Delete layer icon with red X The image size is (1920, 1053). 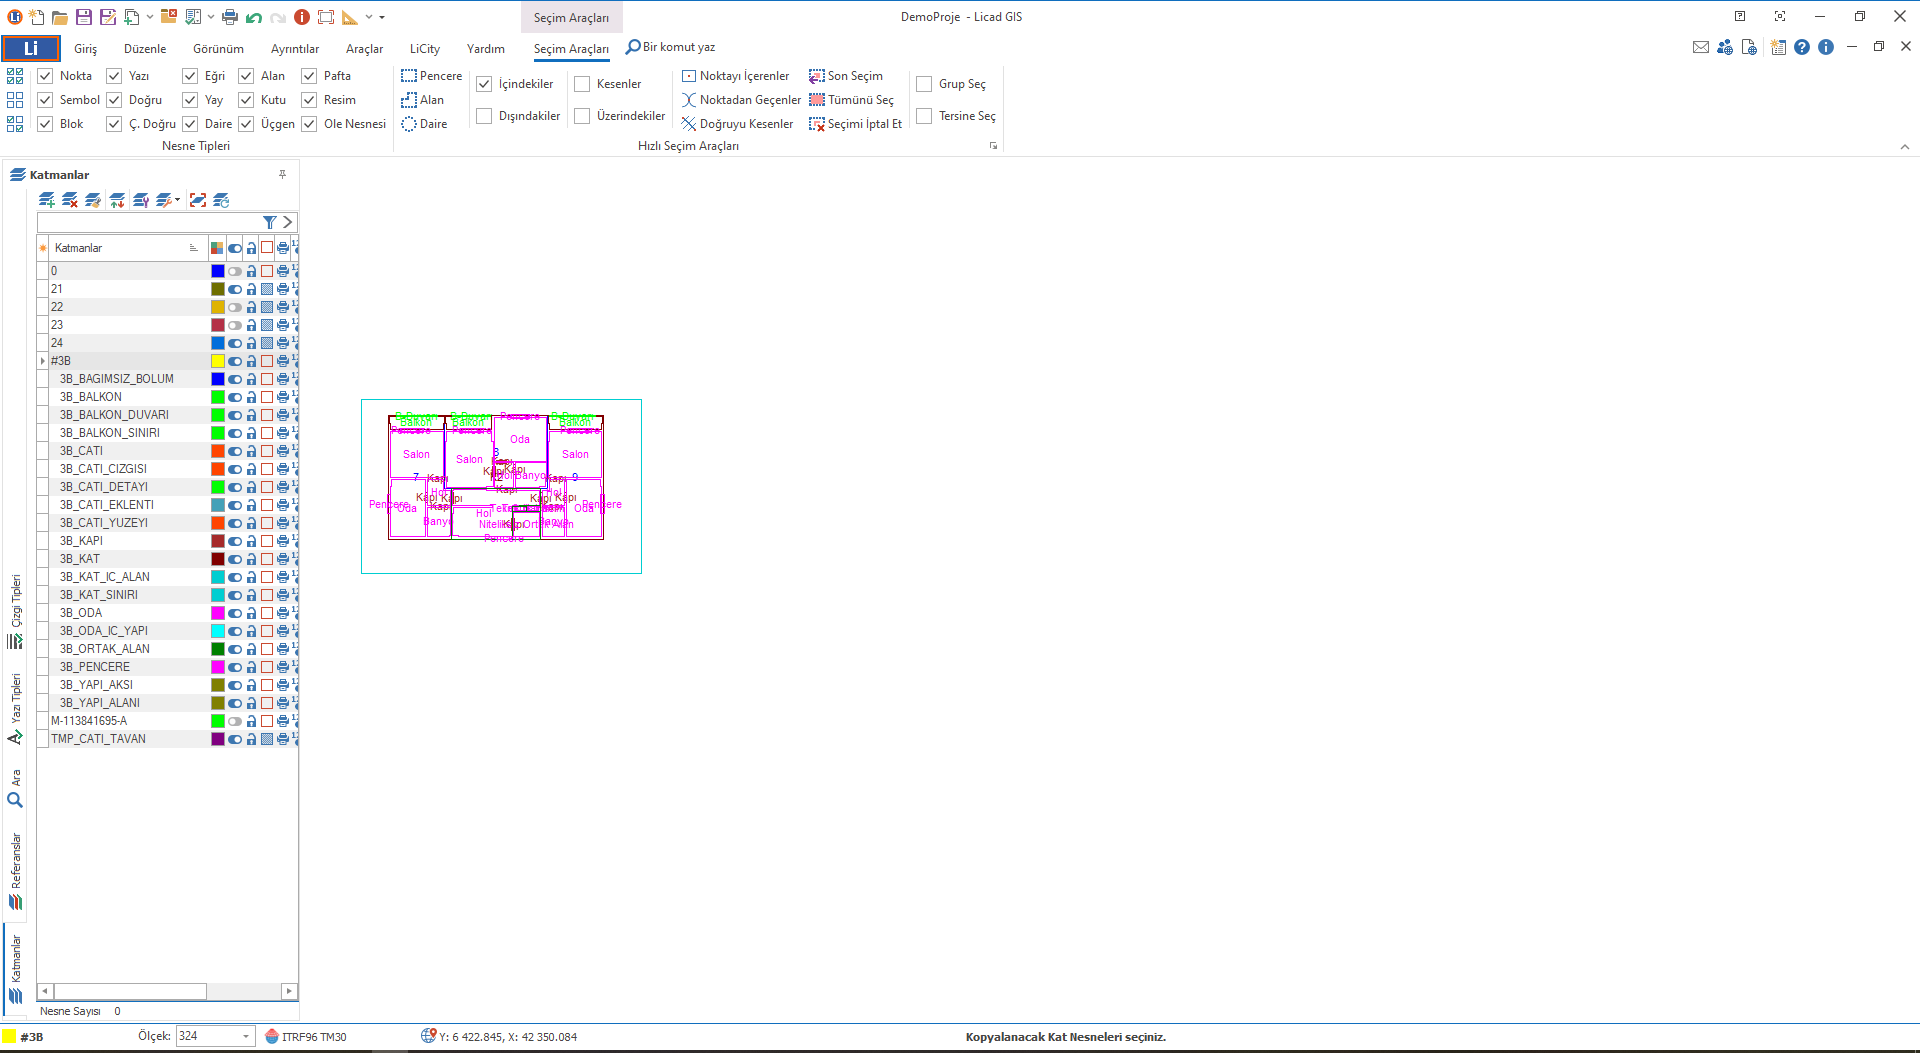coord(70,200)
